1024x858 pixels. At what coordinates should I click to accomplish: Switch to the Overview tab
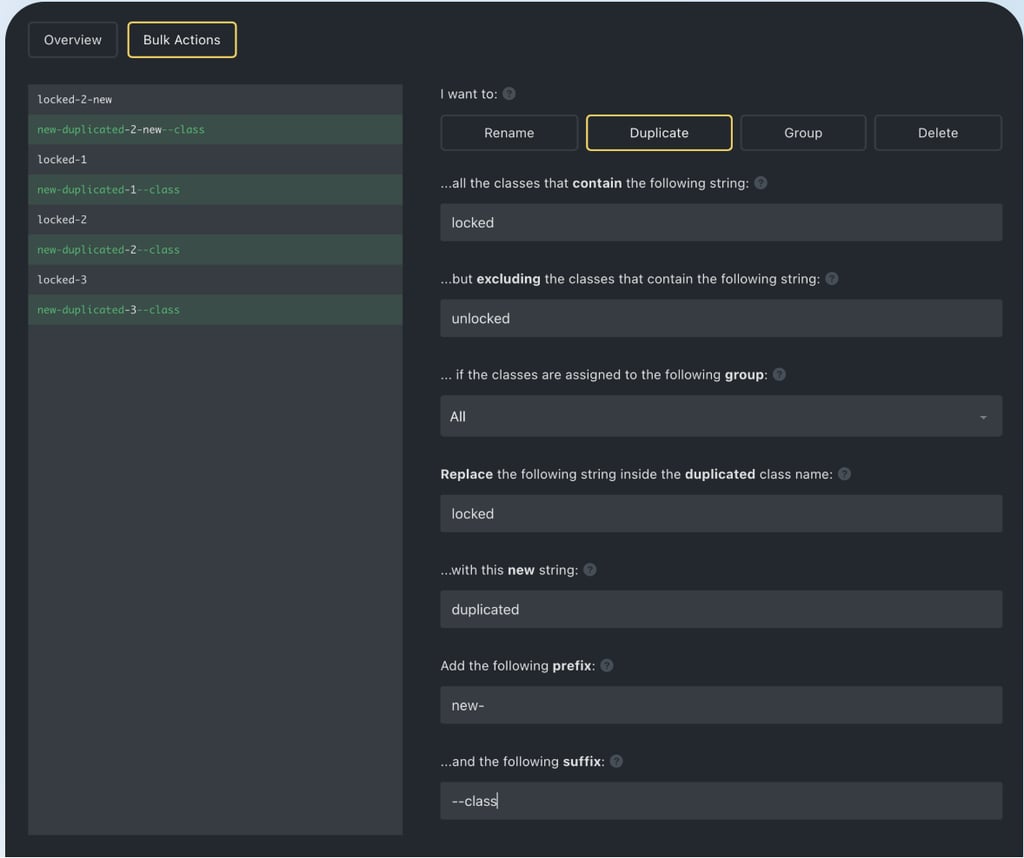tap(72, 40)
